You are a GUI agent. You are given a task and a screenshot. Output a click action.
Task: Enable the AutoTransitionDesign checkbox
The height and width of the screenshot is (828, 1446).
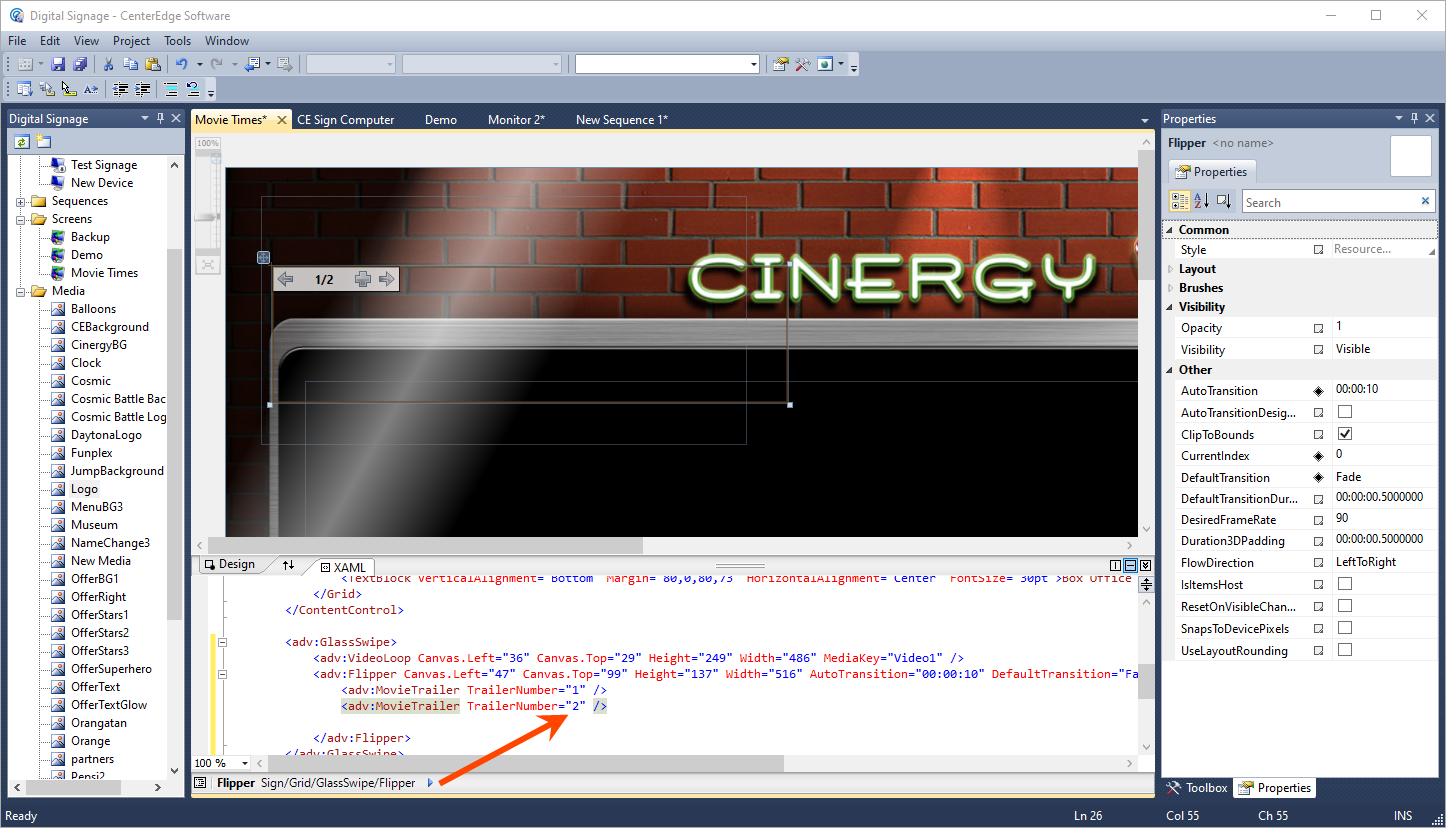pyautogui.click(x=1345, y=412)
